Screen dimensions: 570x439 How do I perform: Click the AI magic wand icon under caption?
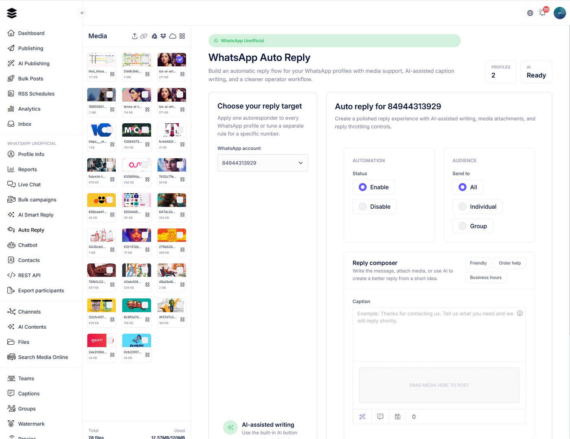pyautogui.click(x=362, y=417)
